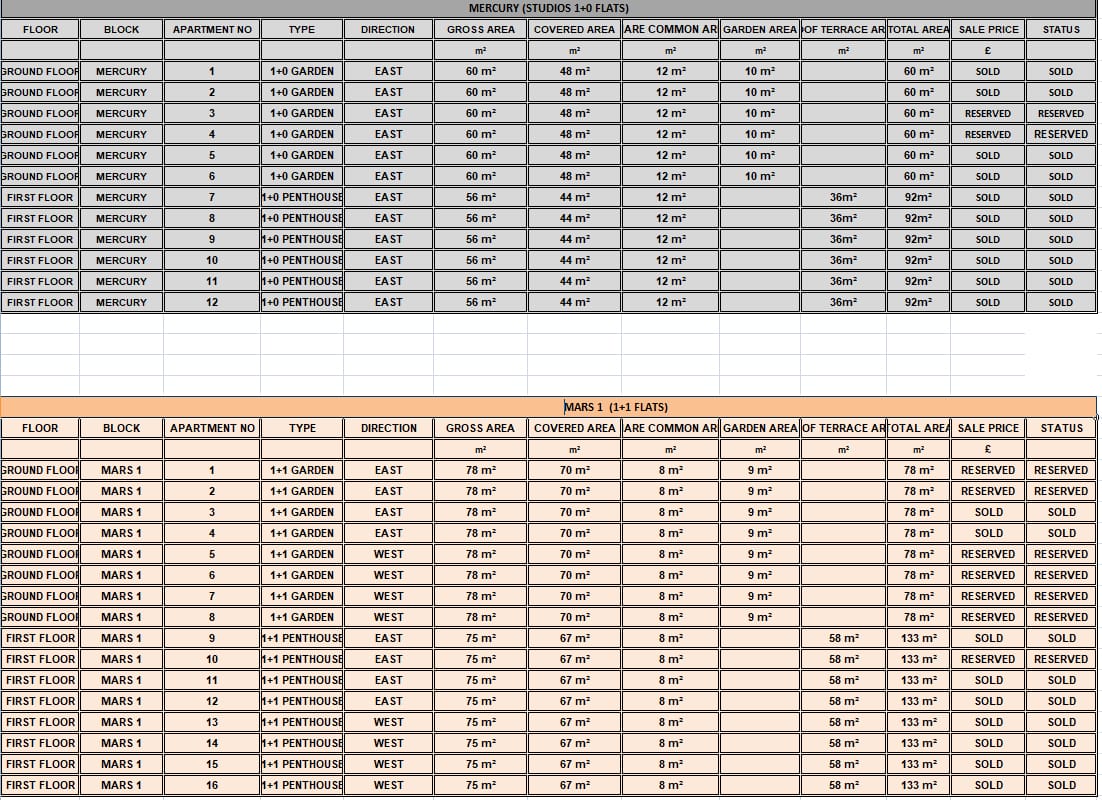Select the gross area cell for Mercury apartment 10
Viewport: 1102px width, 800px height.
(481, 260)
